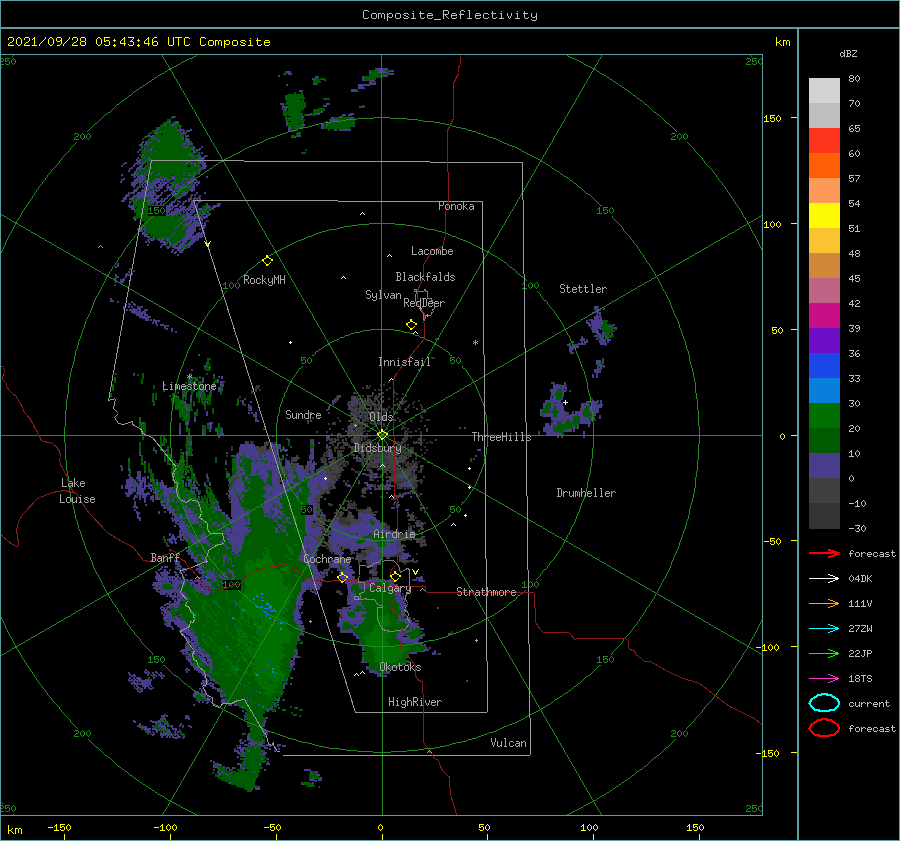Click the Didsbury city label
Screen dimensions: 900x841
click(378, 448)
